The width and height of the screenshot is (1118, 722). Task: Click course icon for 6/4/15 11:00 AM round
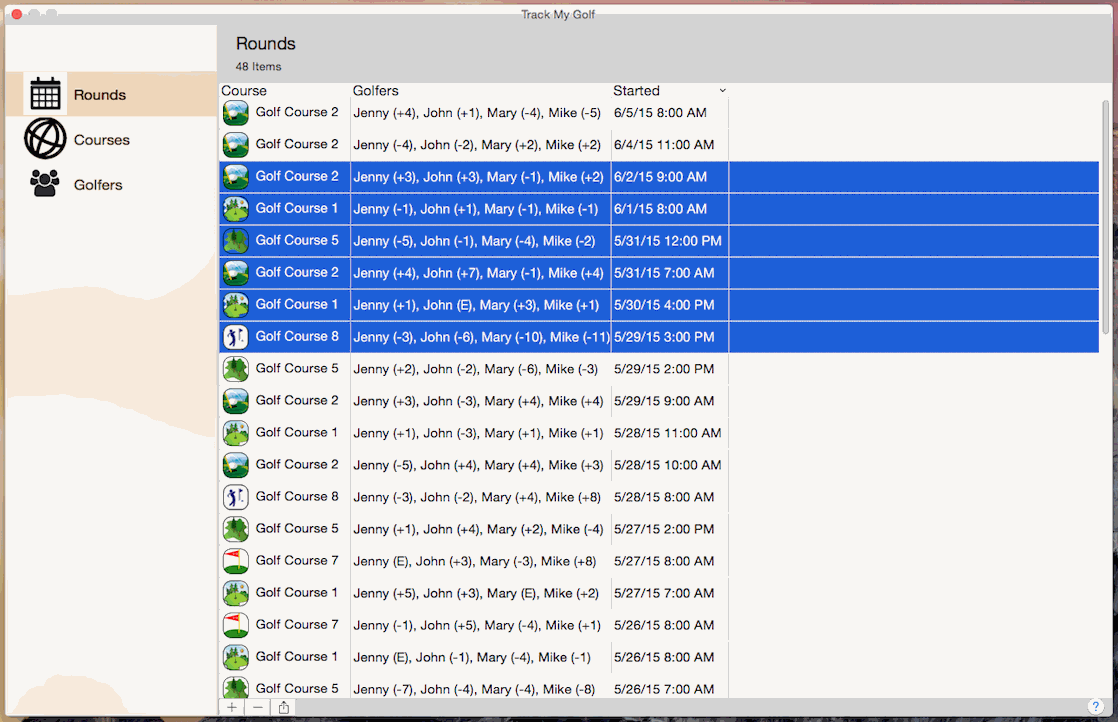(235, 145)
